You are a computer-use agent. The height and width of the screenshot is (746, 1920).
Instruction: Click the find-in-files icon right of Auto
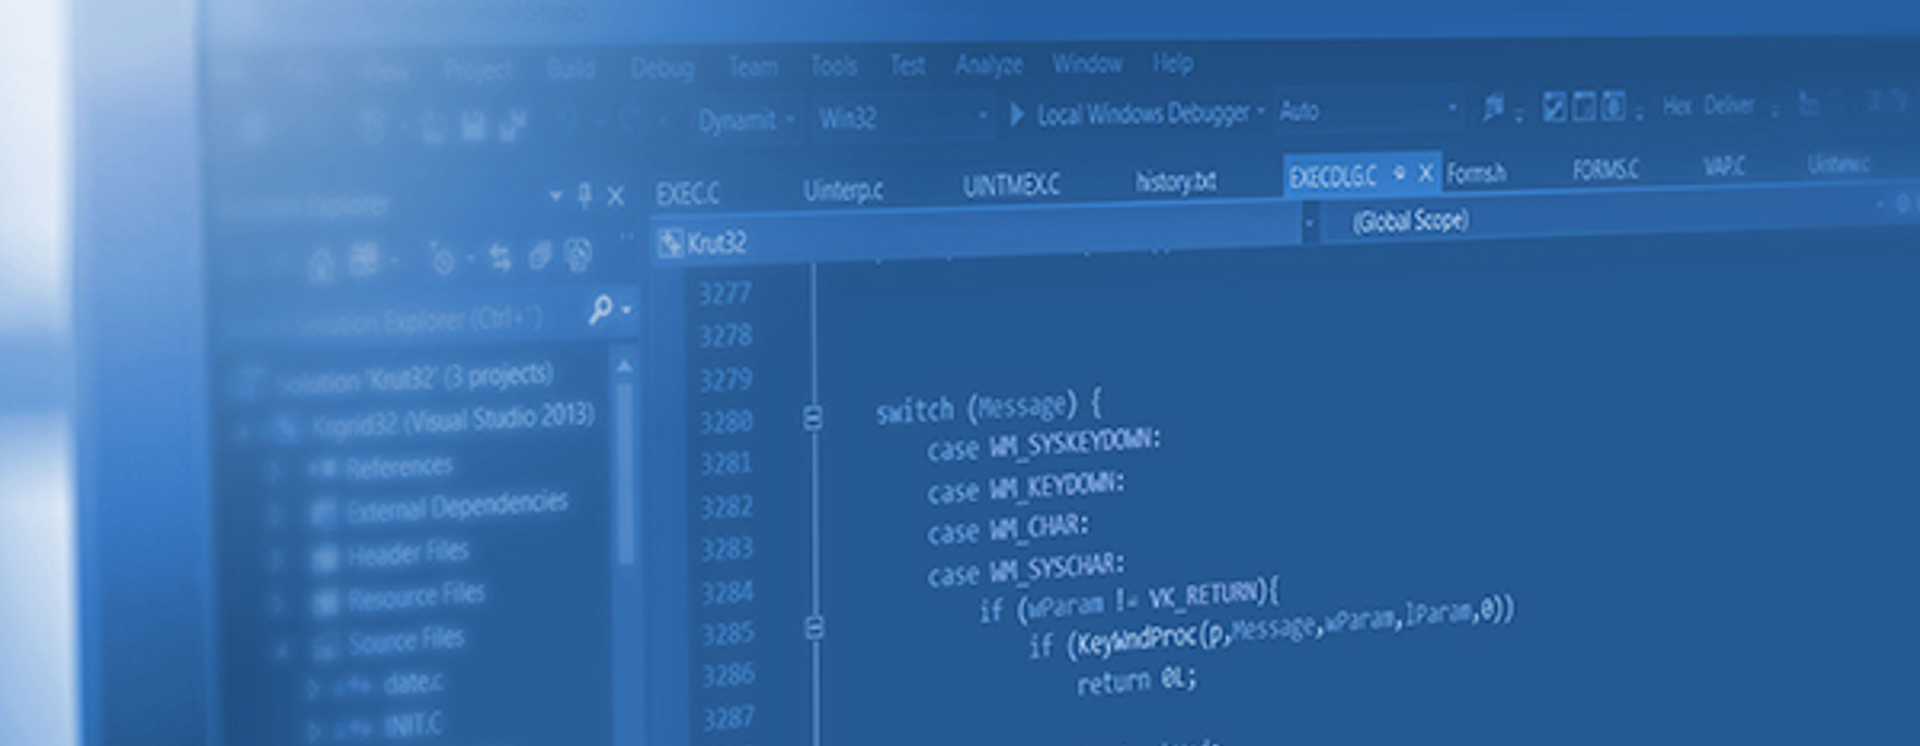click(1493, 108)
